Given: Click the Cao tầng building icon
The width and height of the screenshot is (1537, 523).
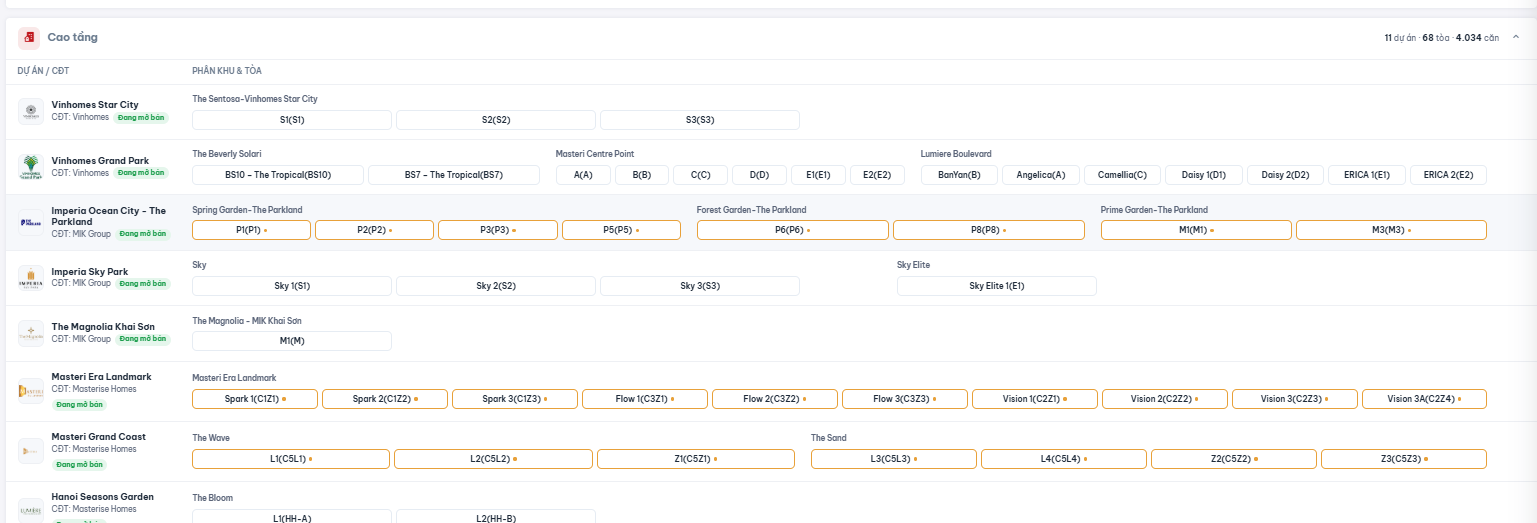Looking at the screenshot, I should point(29,38).
